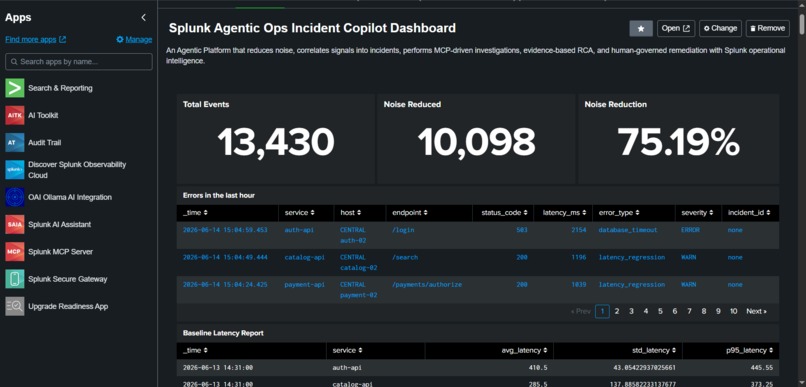Sort errors table by severity column

click(x=698, y=212)
